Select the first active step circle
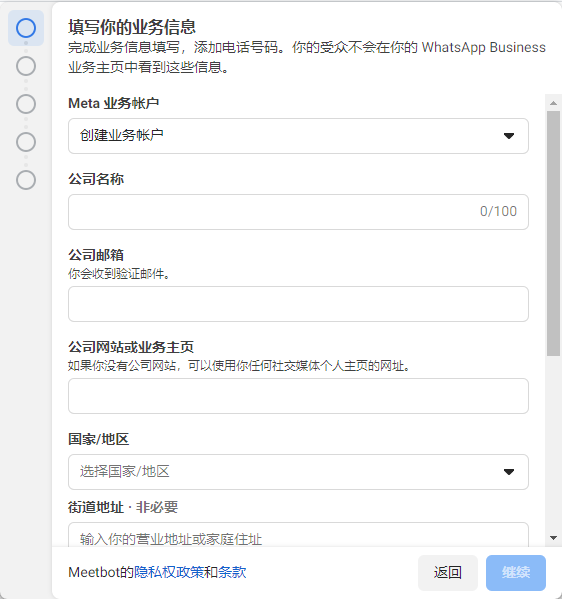Image resolution: width=562 pixels, height=599 pixels. (26, 28)
